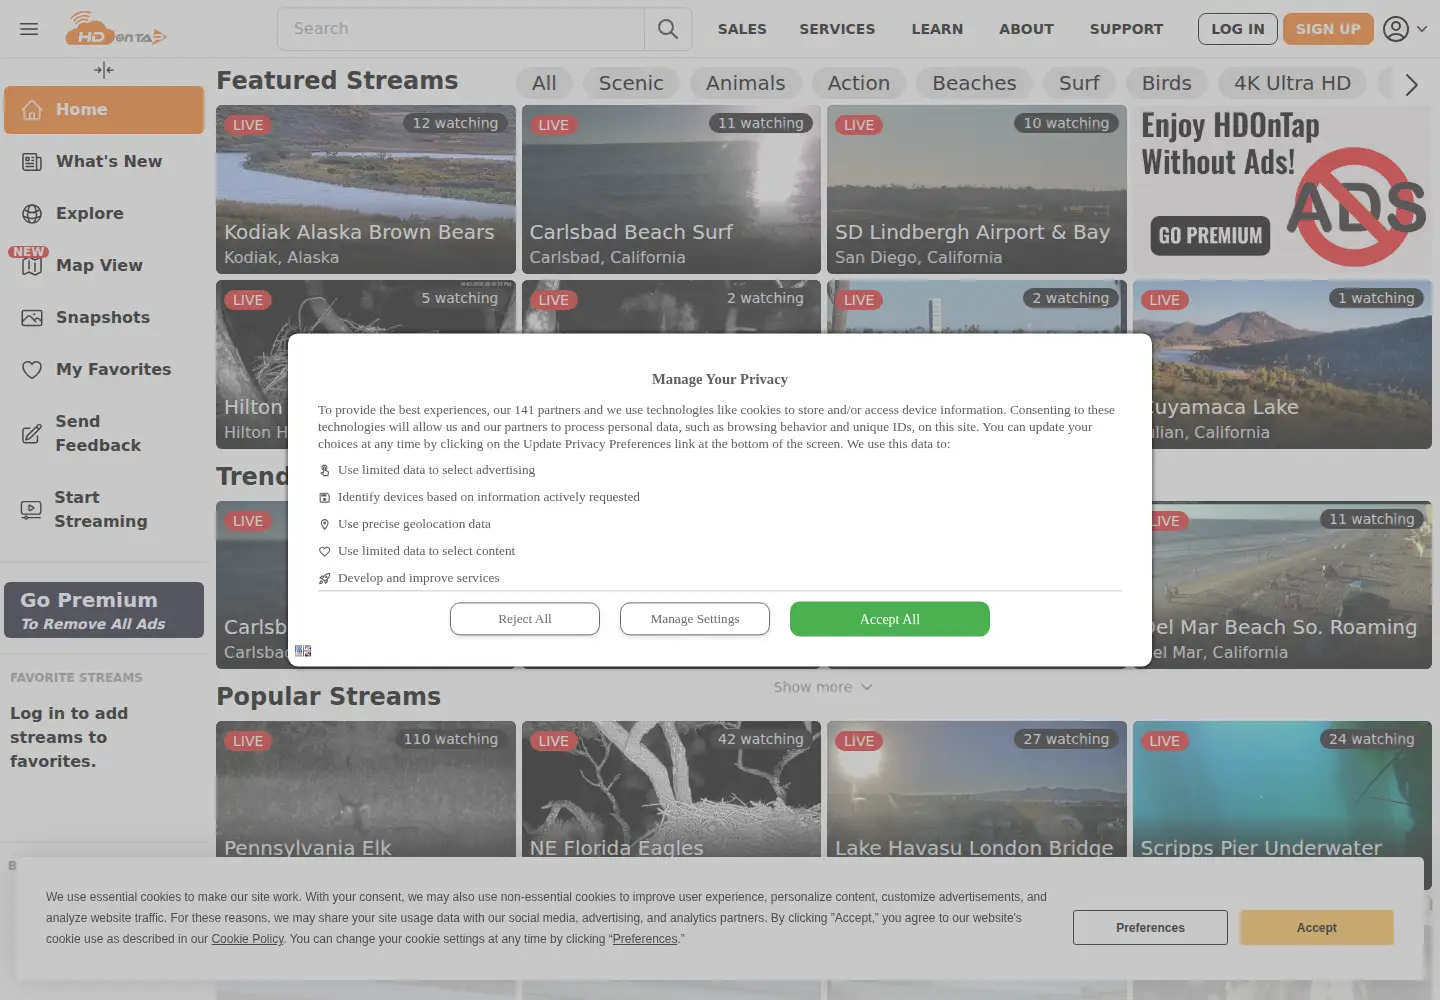Click the search magnifier icon
This screenshot has height=1000, width=1440.
click(x=668, y=29)
